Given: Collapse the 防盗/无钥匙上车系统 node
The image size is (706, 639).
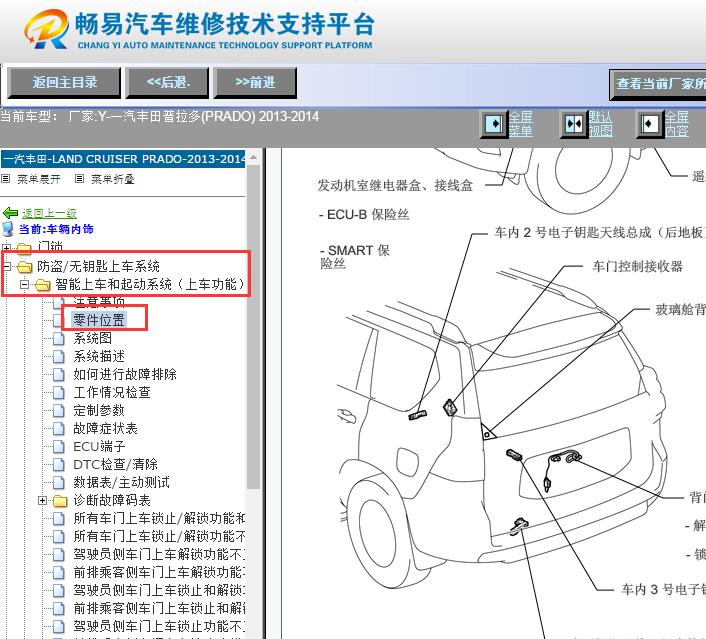Looking at the screenshot, I should click(x=6, y=267).
